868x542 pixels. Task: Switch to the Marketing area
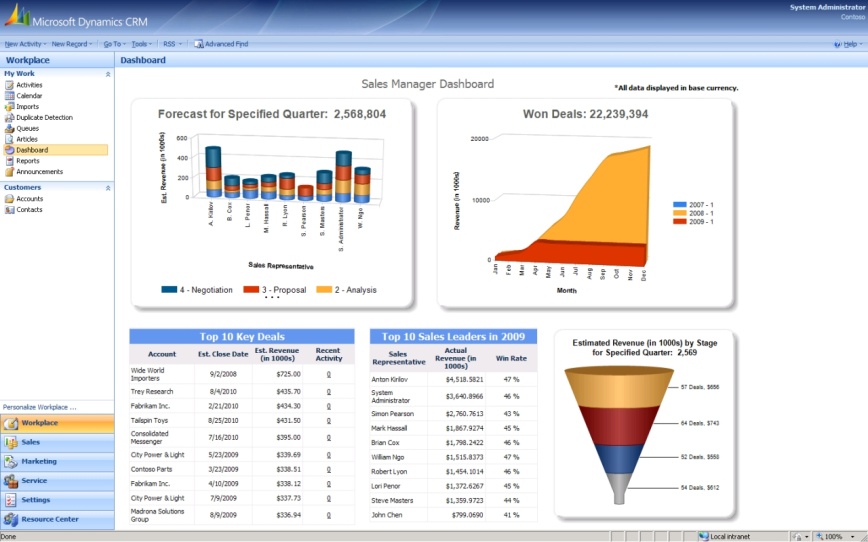tap(57, 462)
